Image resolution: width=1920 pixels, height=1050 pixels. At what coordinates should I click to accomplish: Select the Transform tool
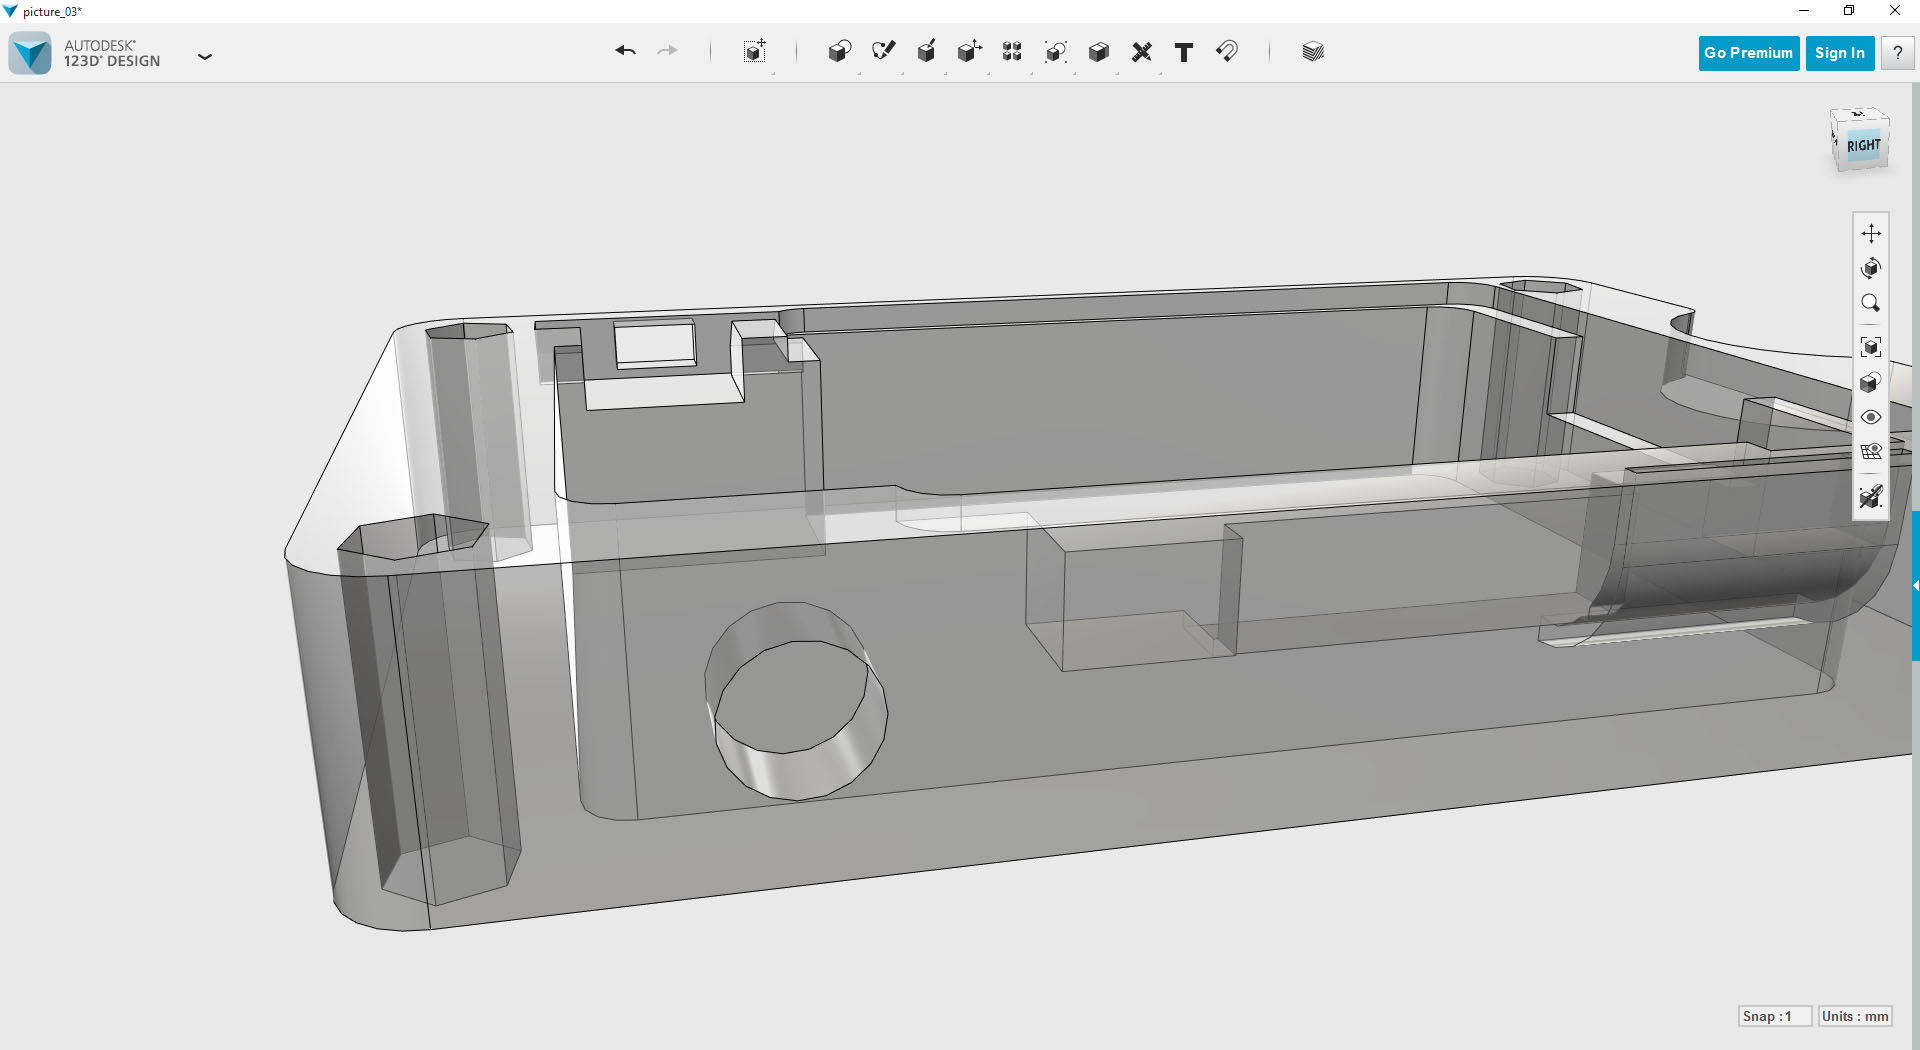753,51
